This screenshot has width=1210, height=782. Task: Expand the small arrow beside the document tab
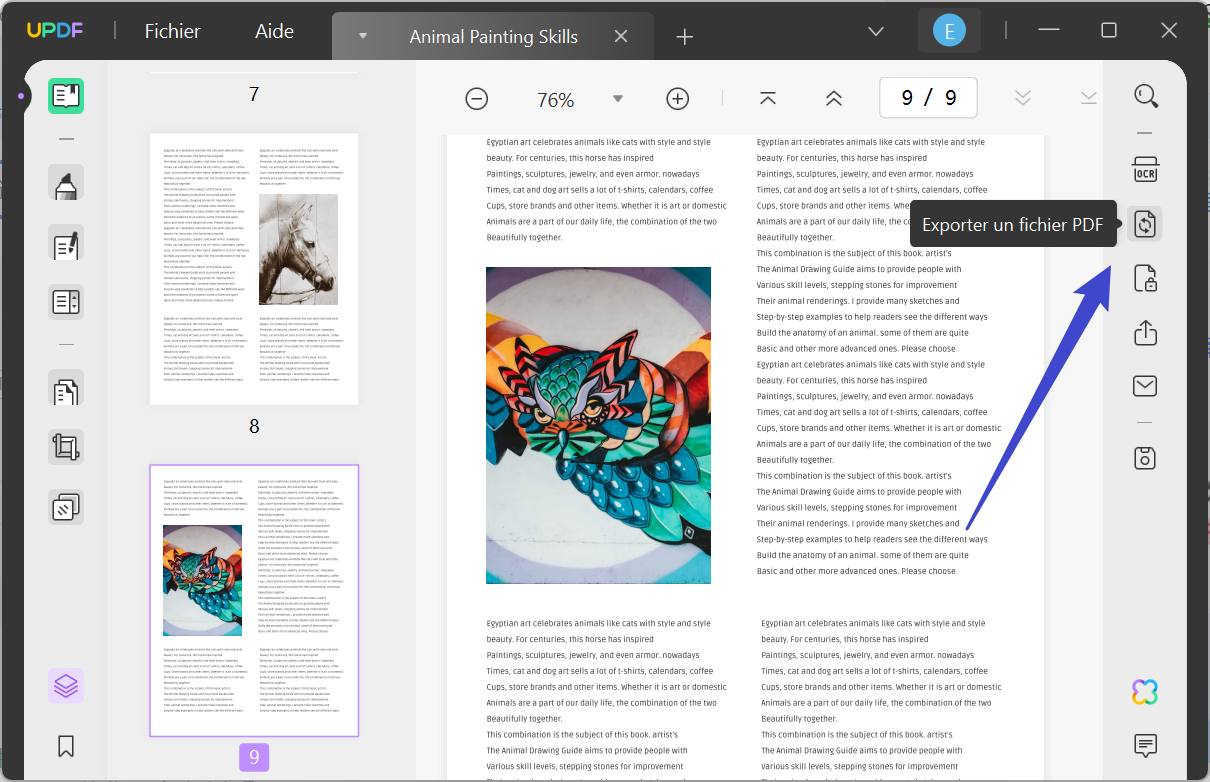(362, 36)
